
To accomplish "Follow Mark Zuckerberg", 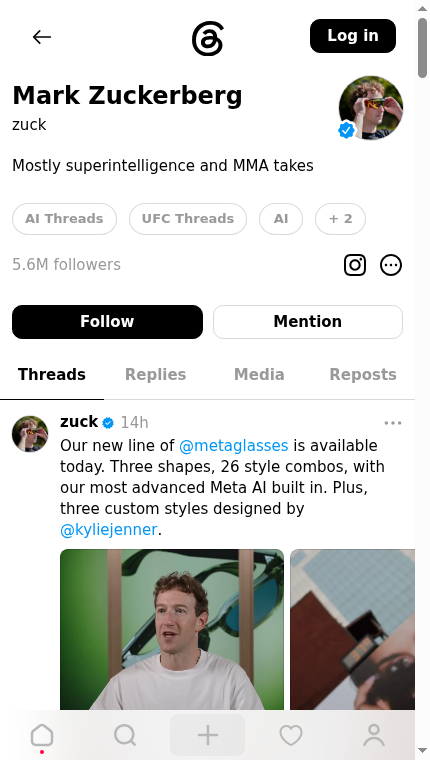I will coord(107,322).
